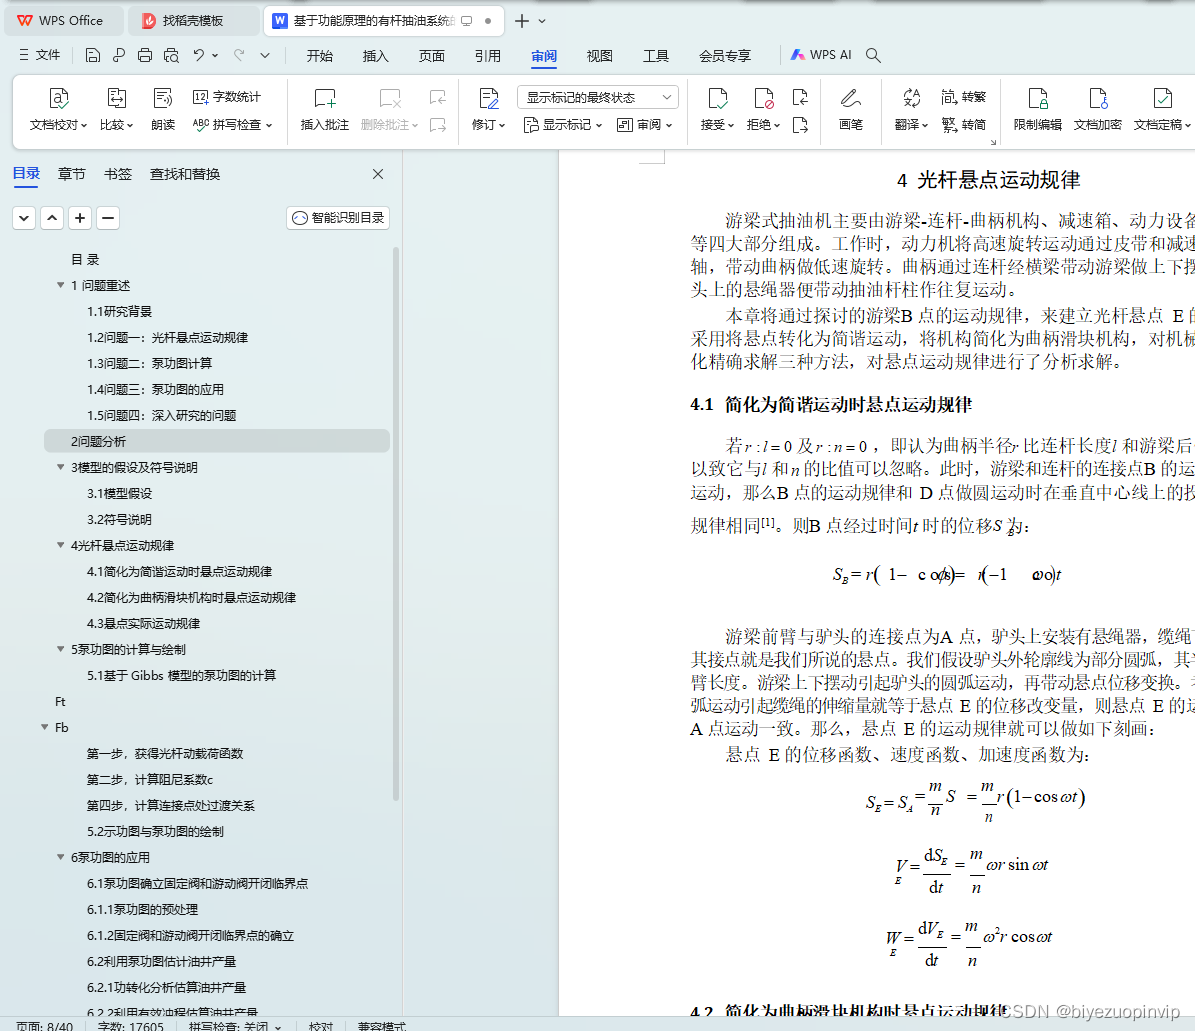Open the search magnifier icon
1195x1031 pixels.
(x=873, y=55)
